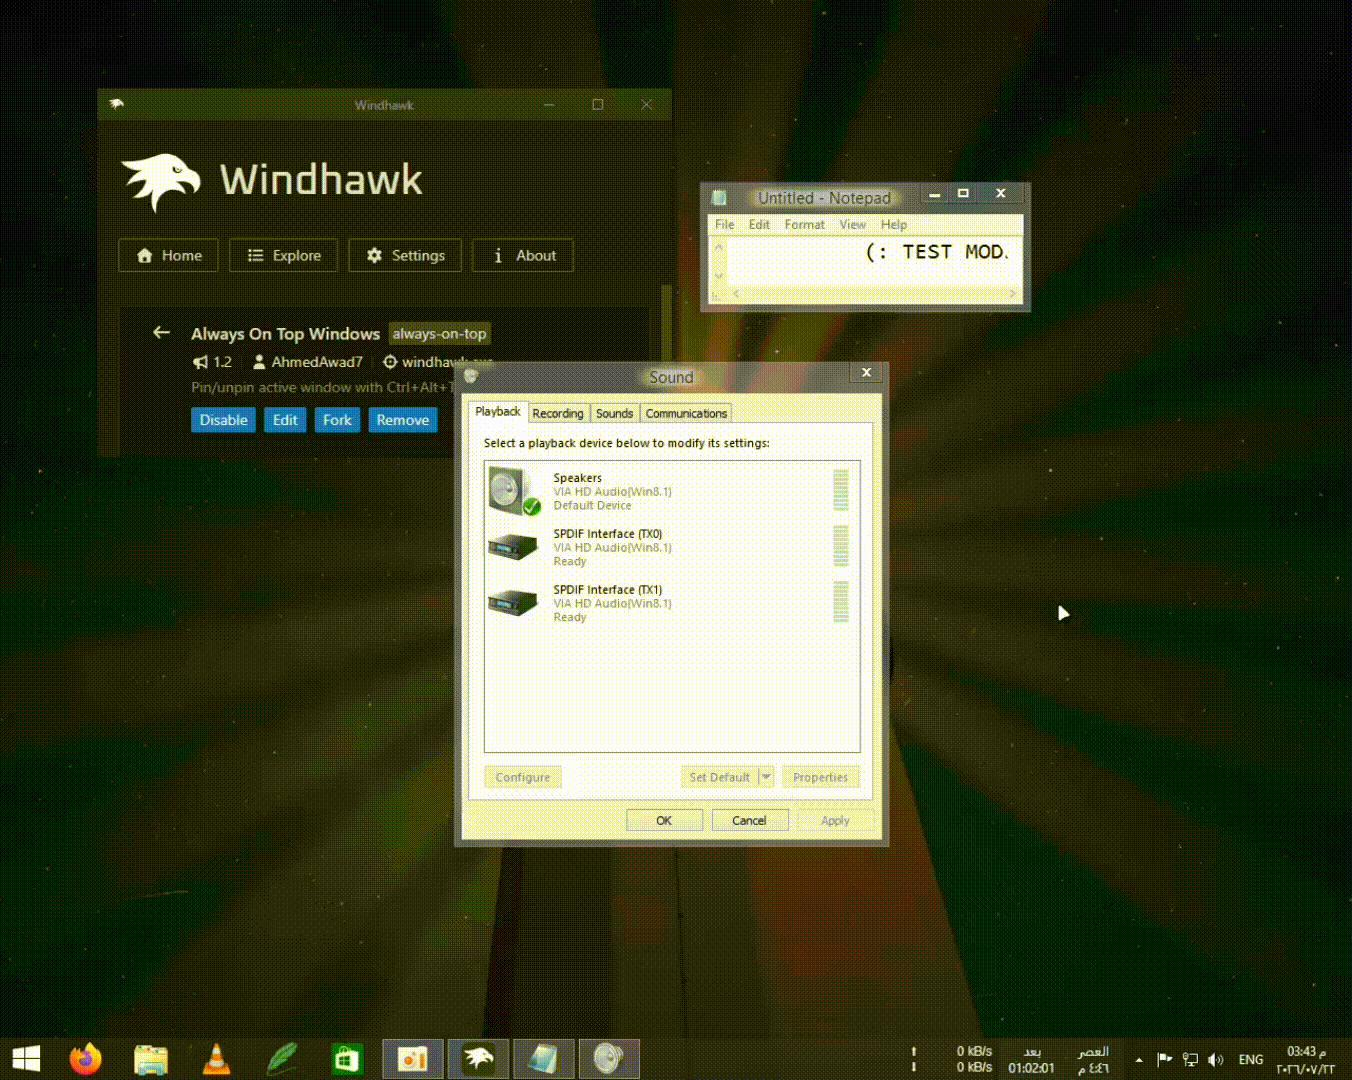This screenshot has width=1352, height=1080.
Task: Open the Windhawk About page
Action: pos(523,255)
